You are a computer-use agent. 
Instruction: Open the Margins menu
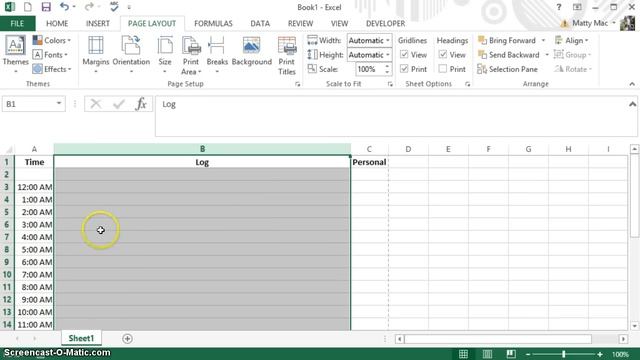click(96, 55)
